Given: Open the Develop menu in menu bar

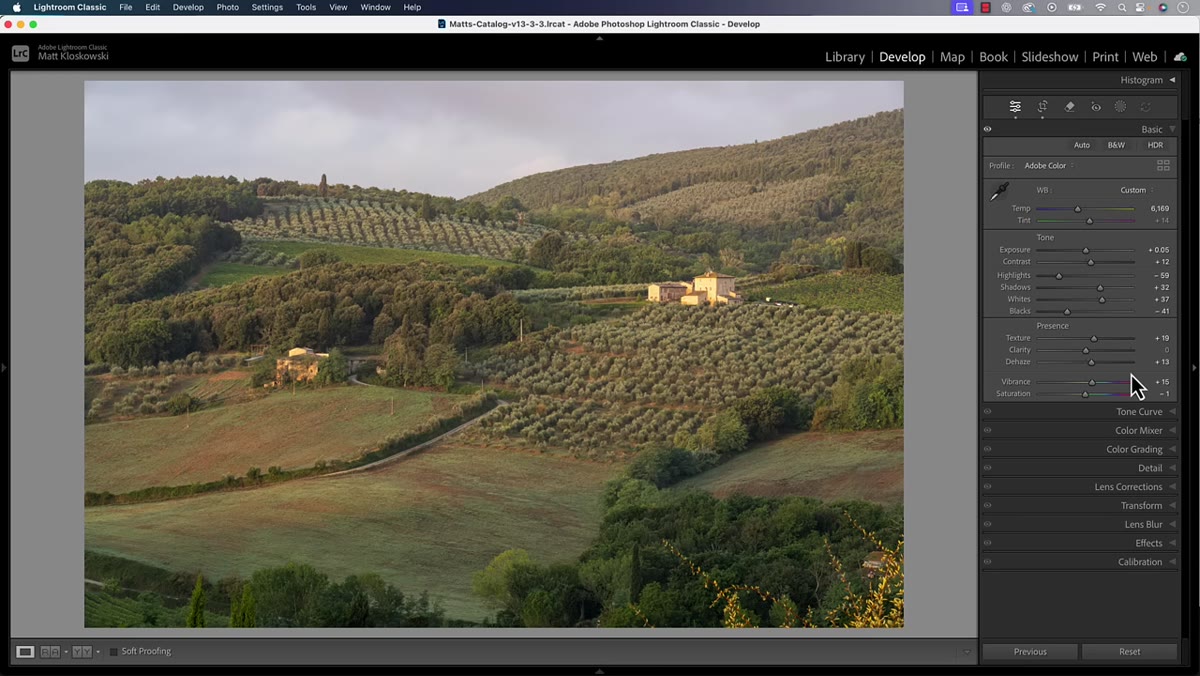Looking at the screenshot, I should click(188, 7).
